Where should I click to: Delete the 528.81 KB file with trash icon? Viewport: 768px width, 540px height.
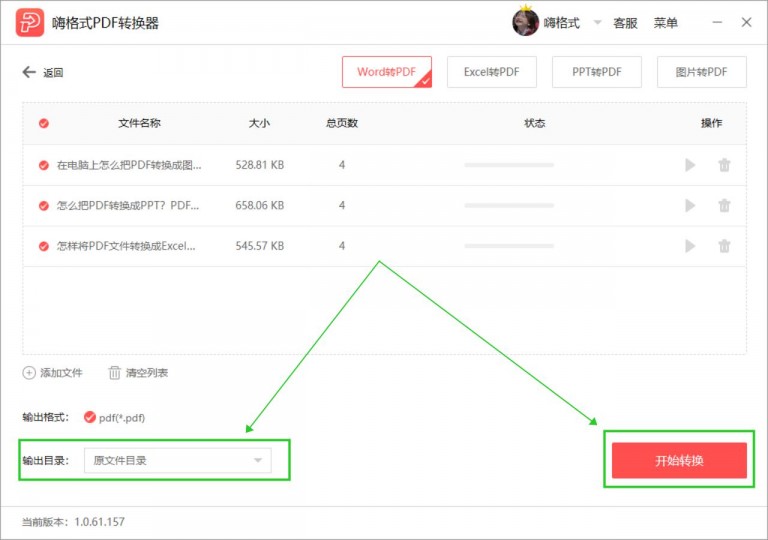(x=724, y=165)
